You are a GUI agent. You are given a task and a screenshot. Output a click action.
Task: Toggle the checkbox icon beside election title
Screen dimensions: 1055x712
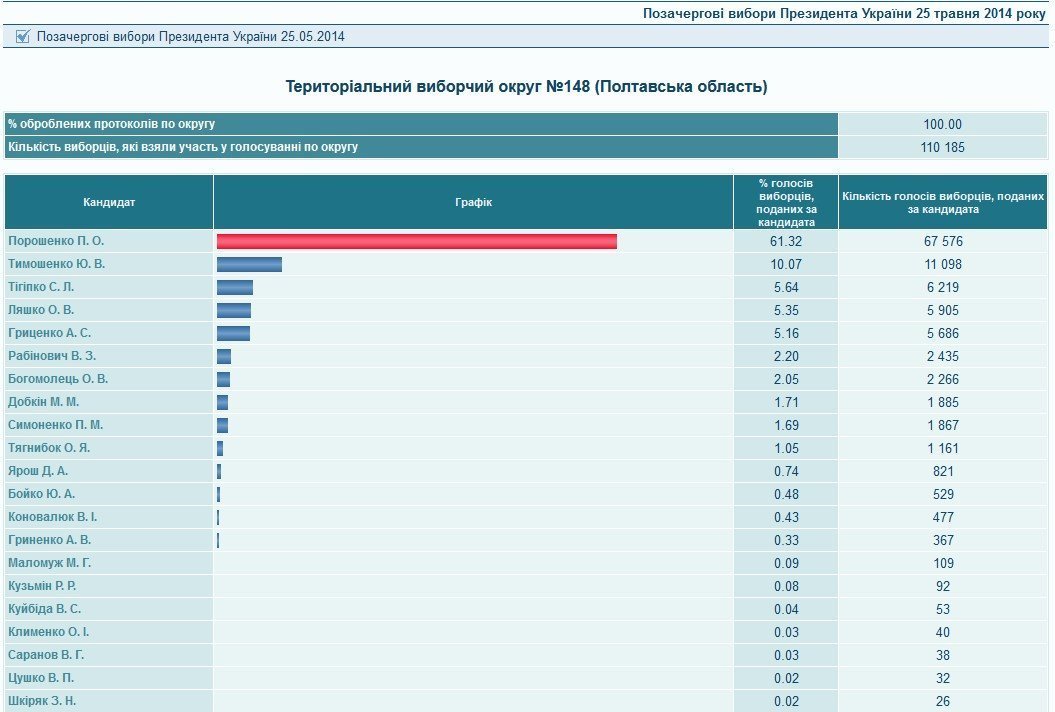[x=23, y=36]
